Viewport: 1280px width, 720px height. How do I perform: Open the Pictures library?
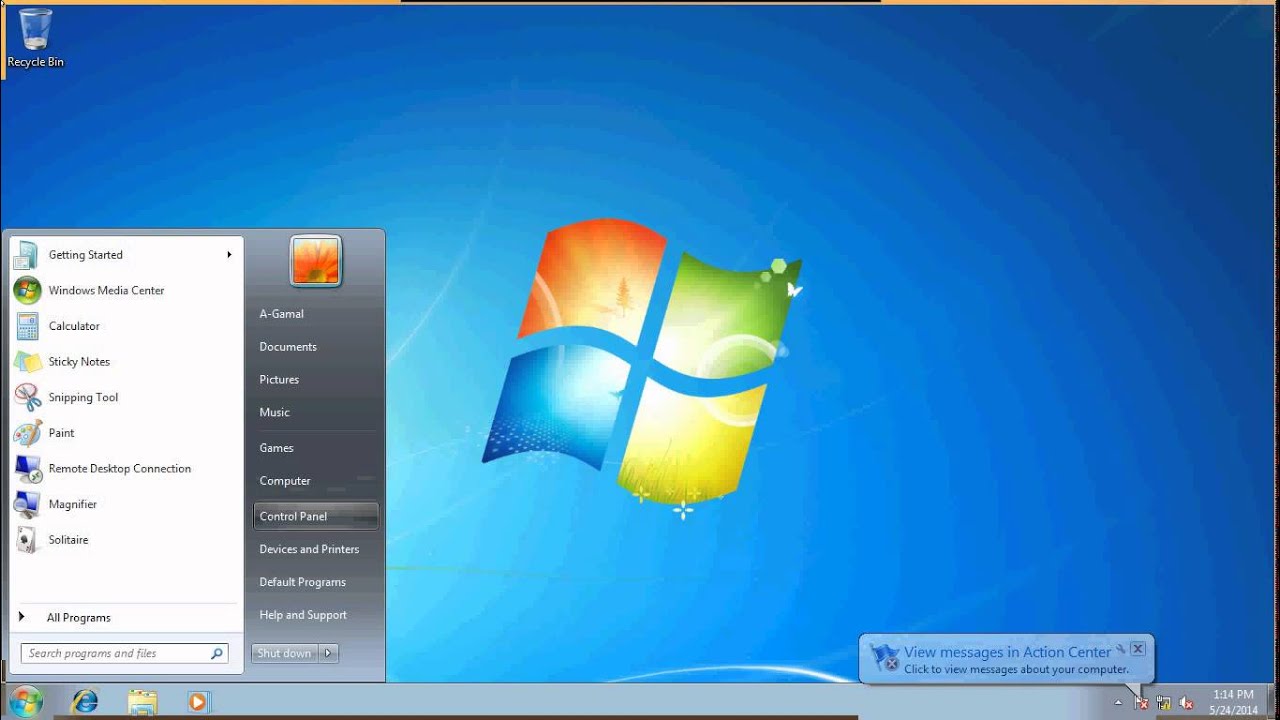pyautogui.click(x=316, y=380)
